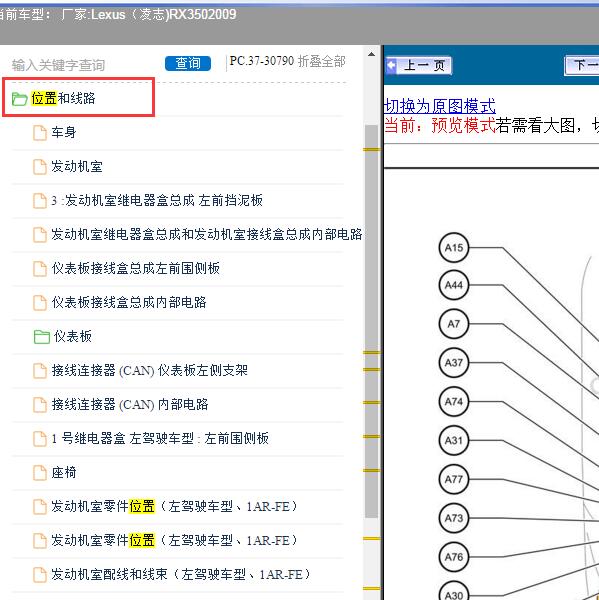
Task: Open 切换为原图模式 link
Action: tap(439, 106)
